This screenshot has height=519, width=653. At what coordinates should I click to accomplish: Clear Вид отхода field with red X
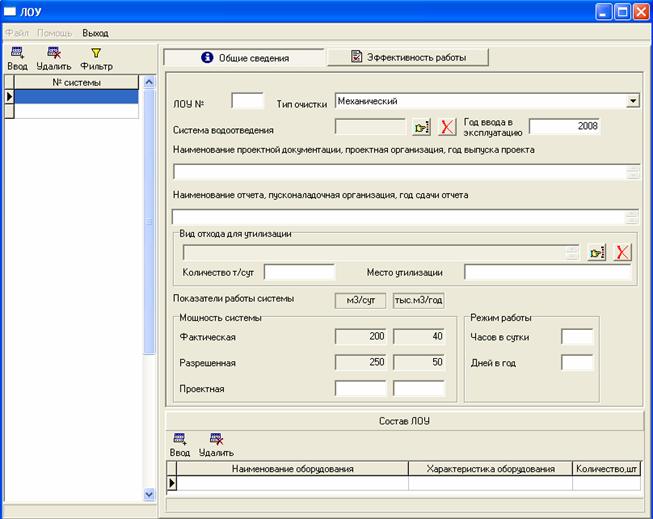click(x=622, y=252)
